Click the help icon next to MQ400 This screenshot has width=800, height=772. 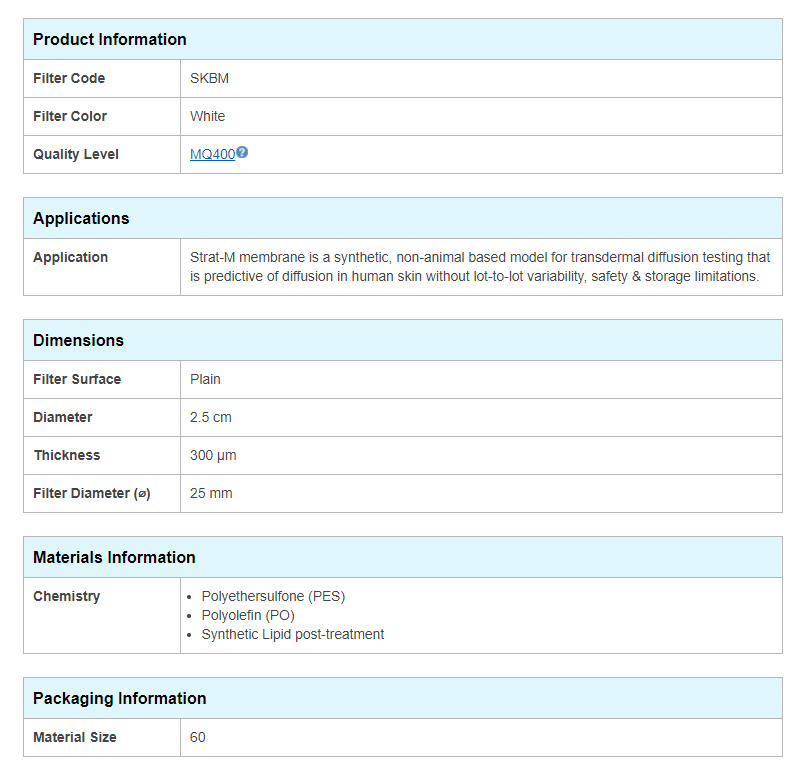pyautogui.click(x=242, y=153)
